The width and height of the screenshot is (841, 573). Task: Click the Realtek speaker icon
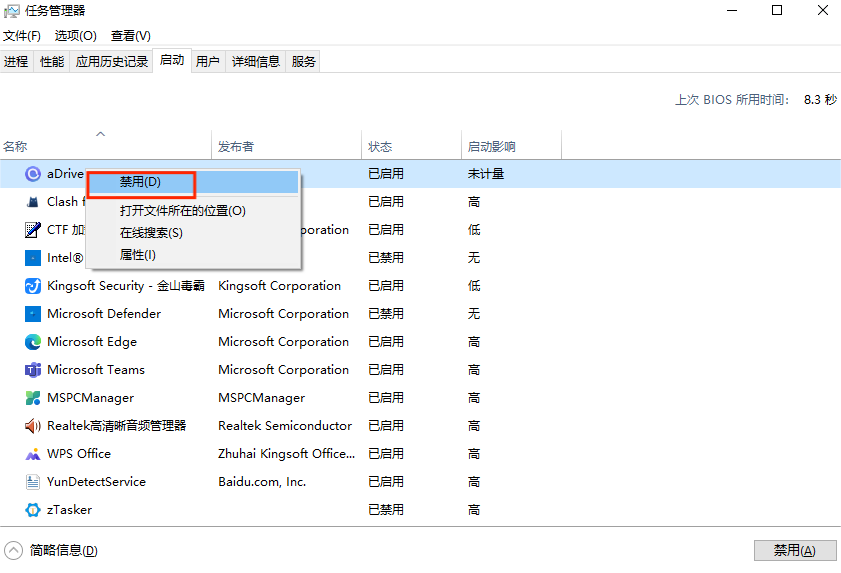pos(33,426)
